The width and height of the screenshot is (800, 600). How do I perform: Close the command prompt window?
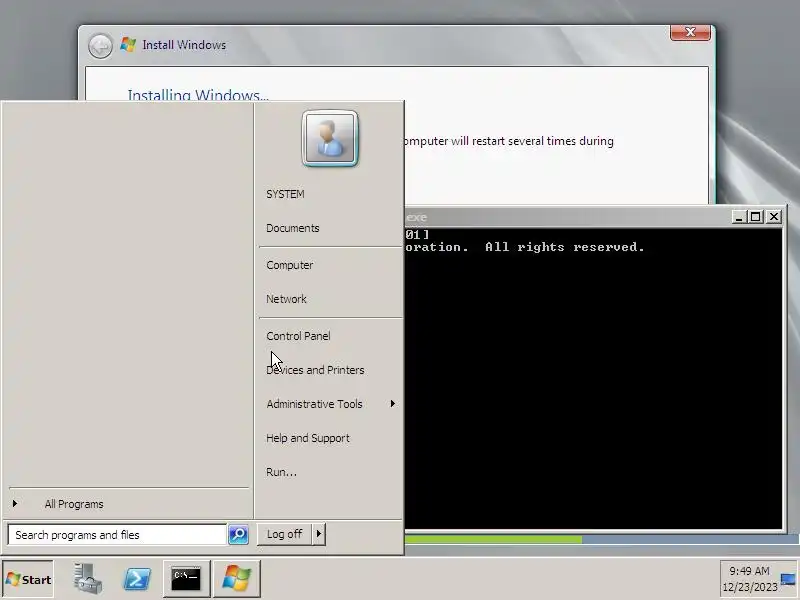(774, 217)
